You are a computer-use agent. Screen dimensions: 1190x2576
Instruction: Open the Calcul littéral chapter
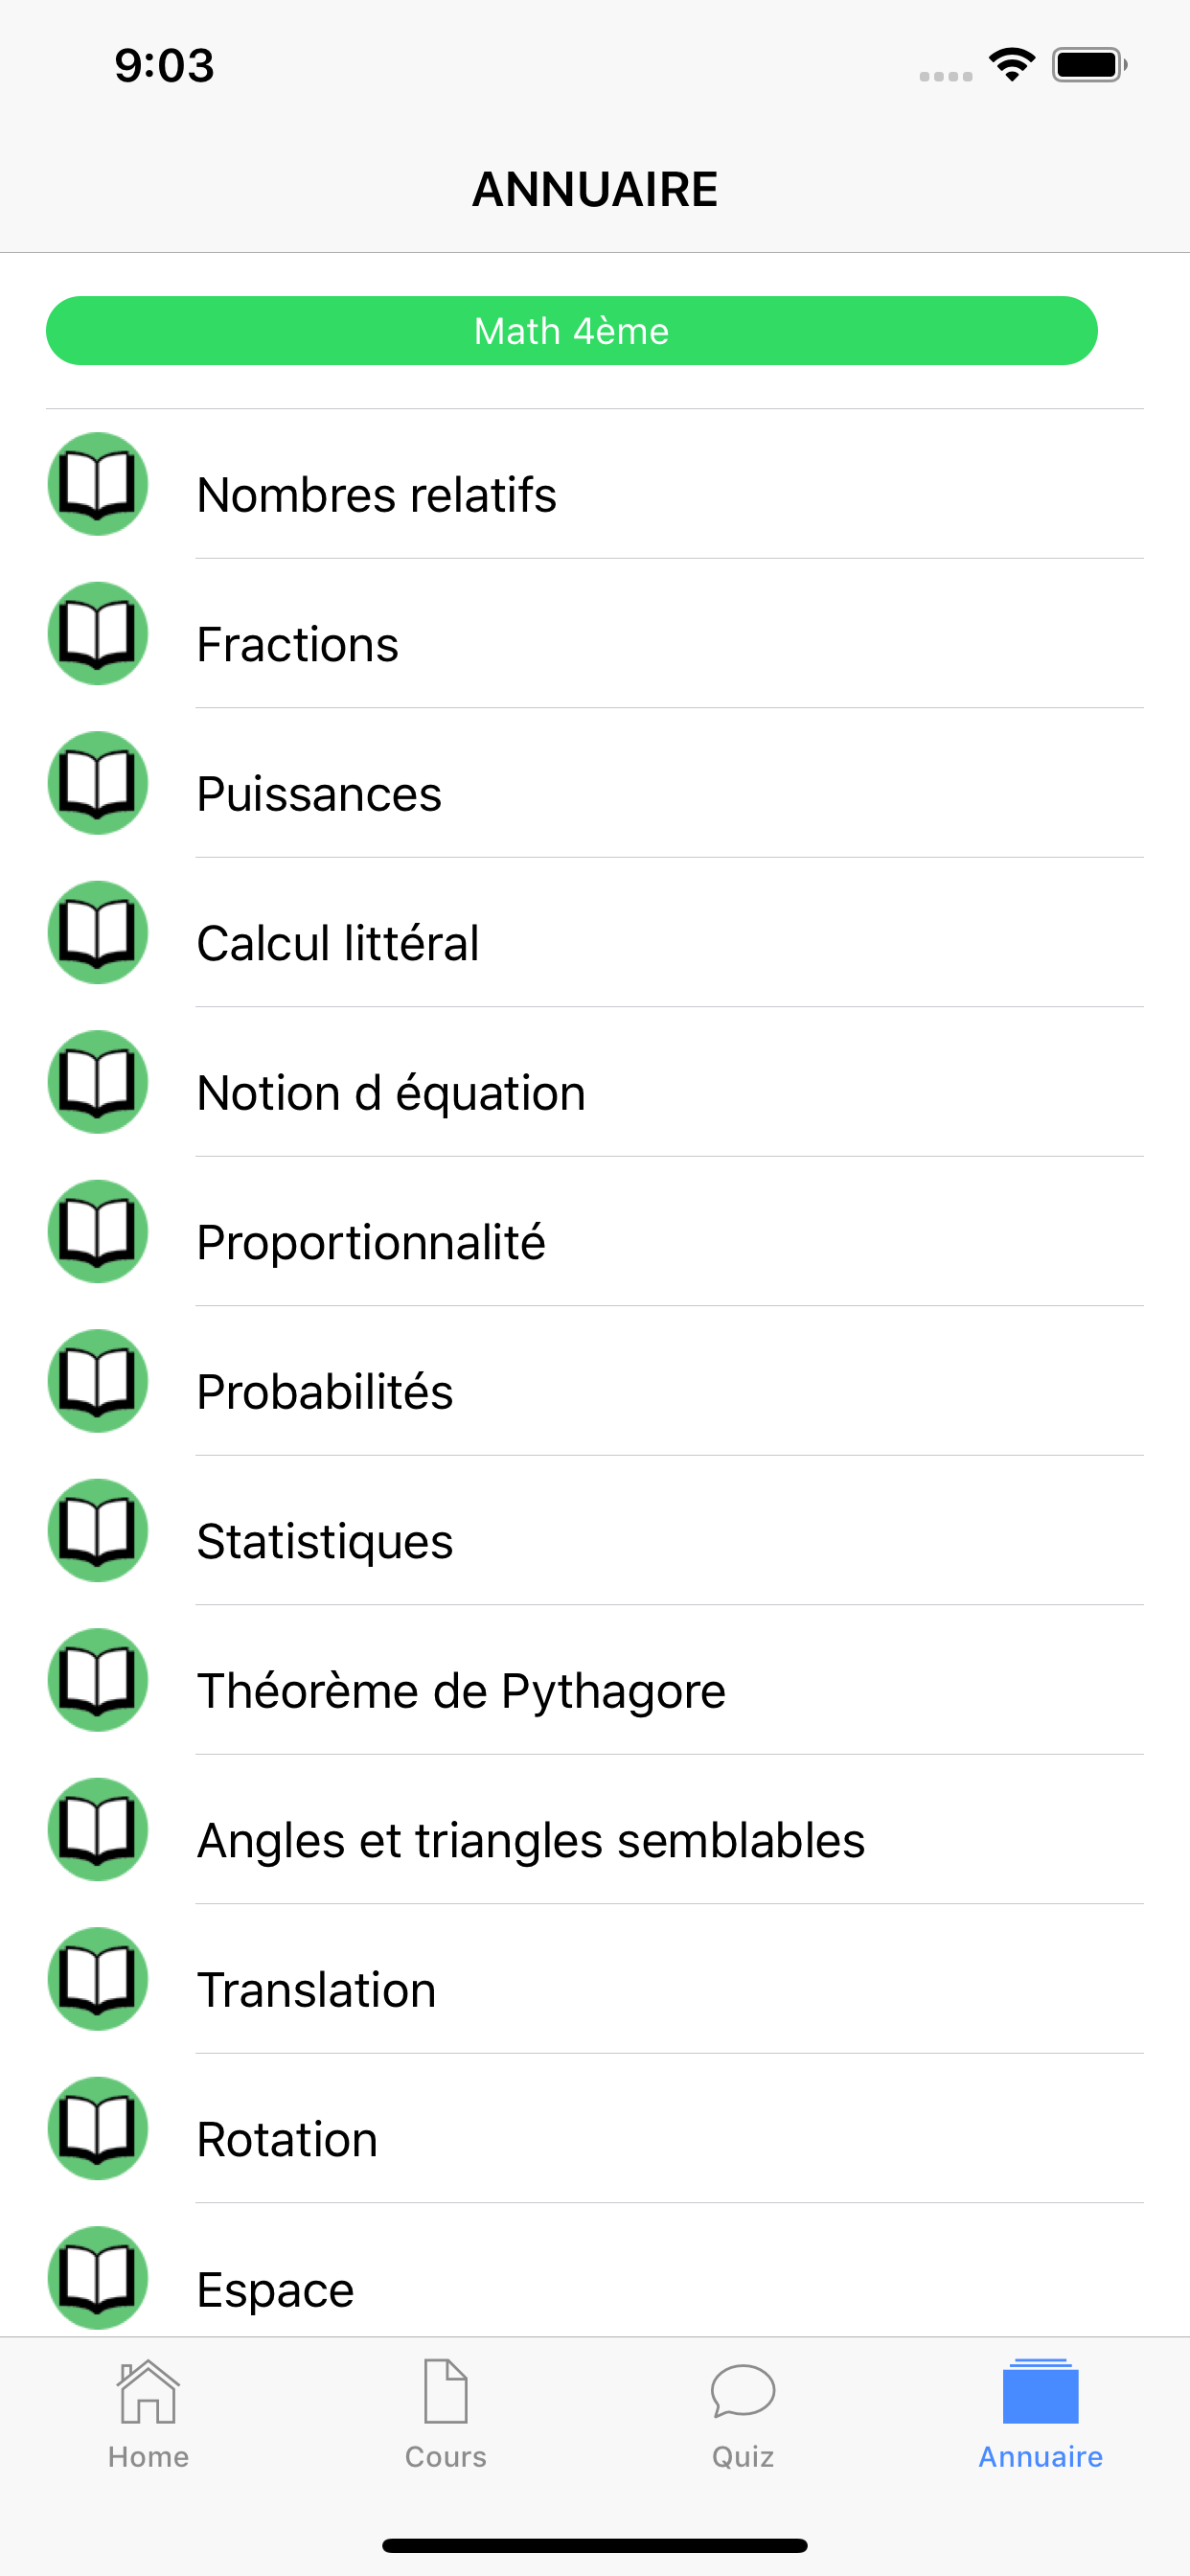pos(338,943)
